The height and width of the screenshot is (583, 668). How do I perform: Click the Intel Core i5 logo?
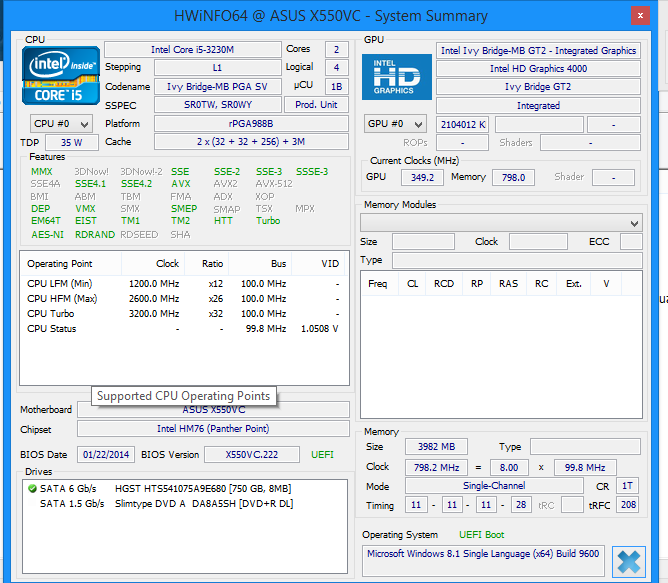point(61,75)
